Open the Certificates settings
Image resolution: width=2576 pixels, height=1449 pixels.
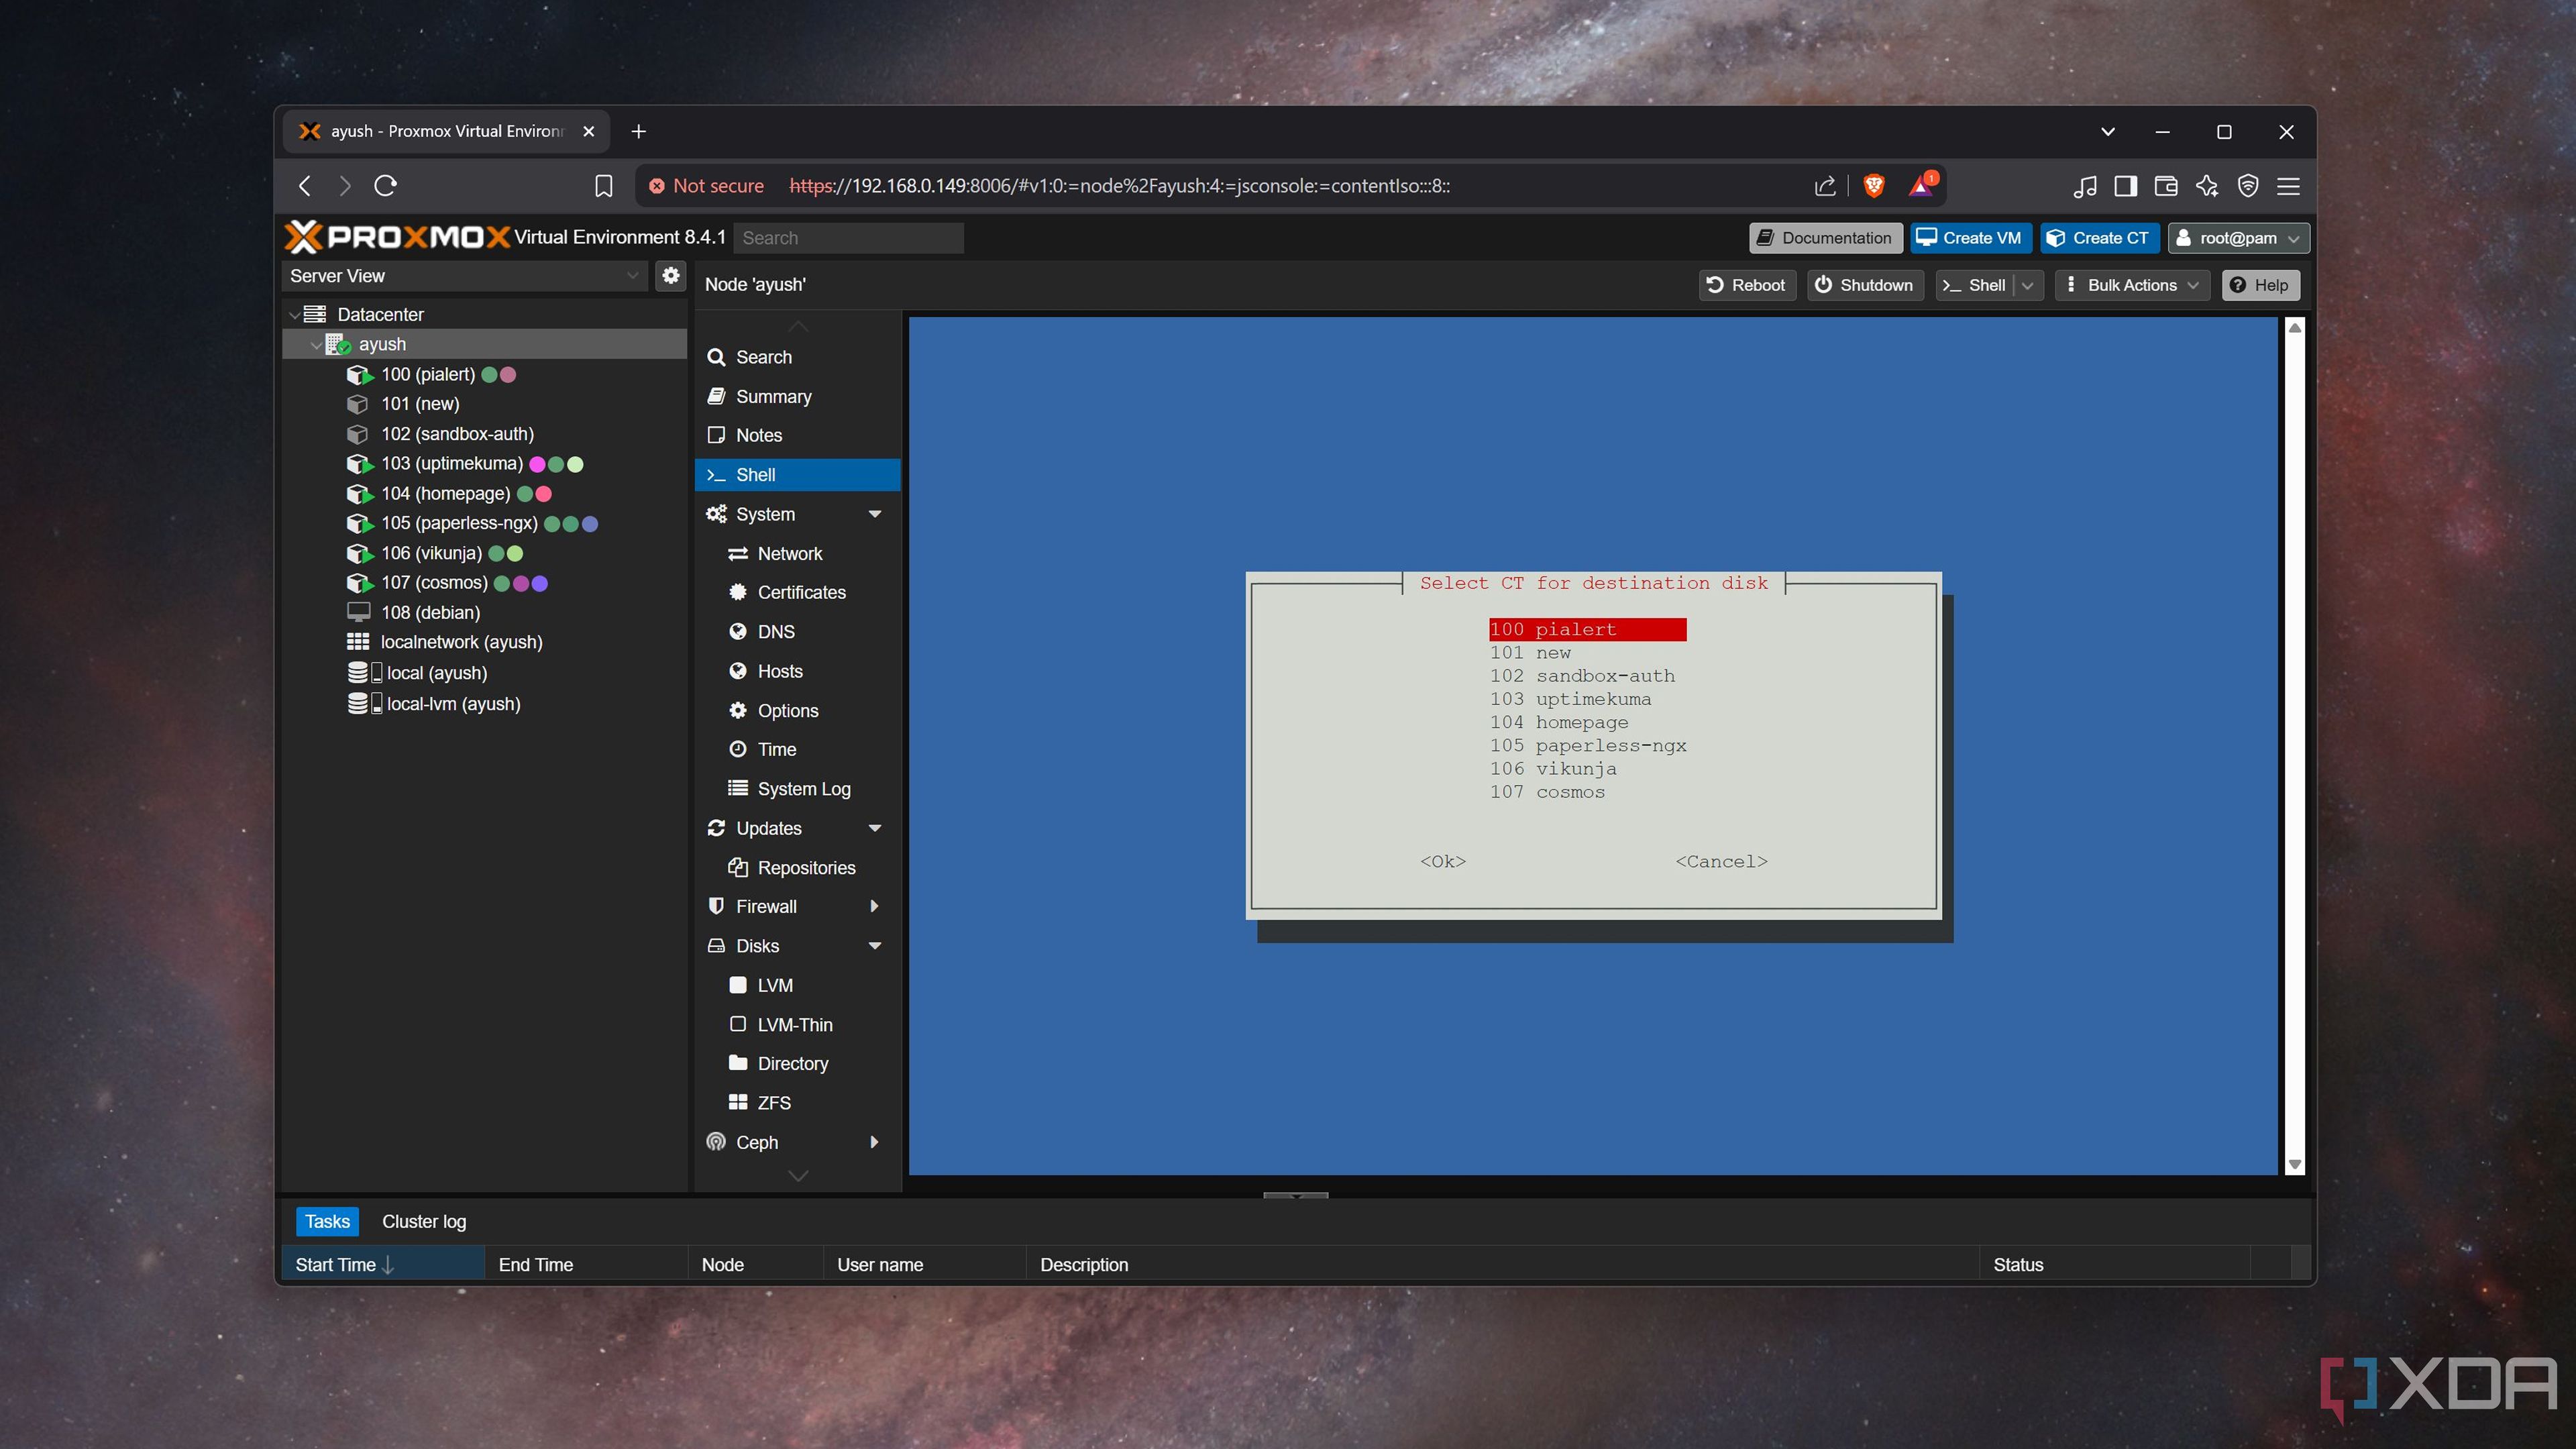pyautogui.click(x=797, y=592)
